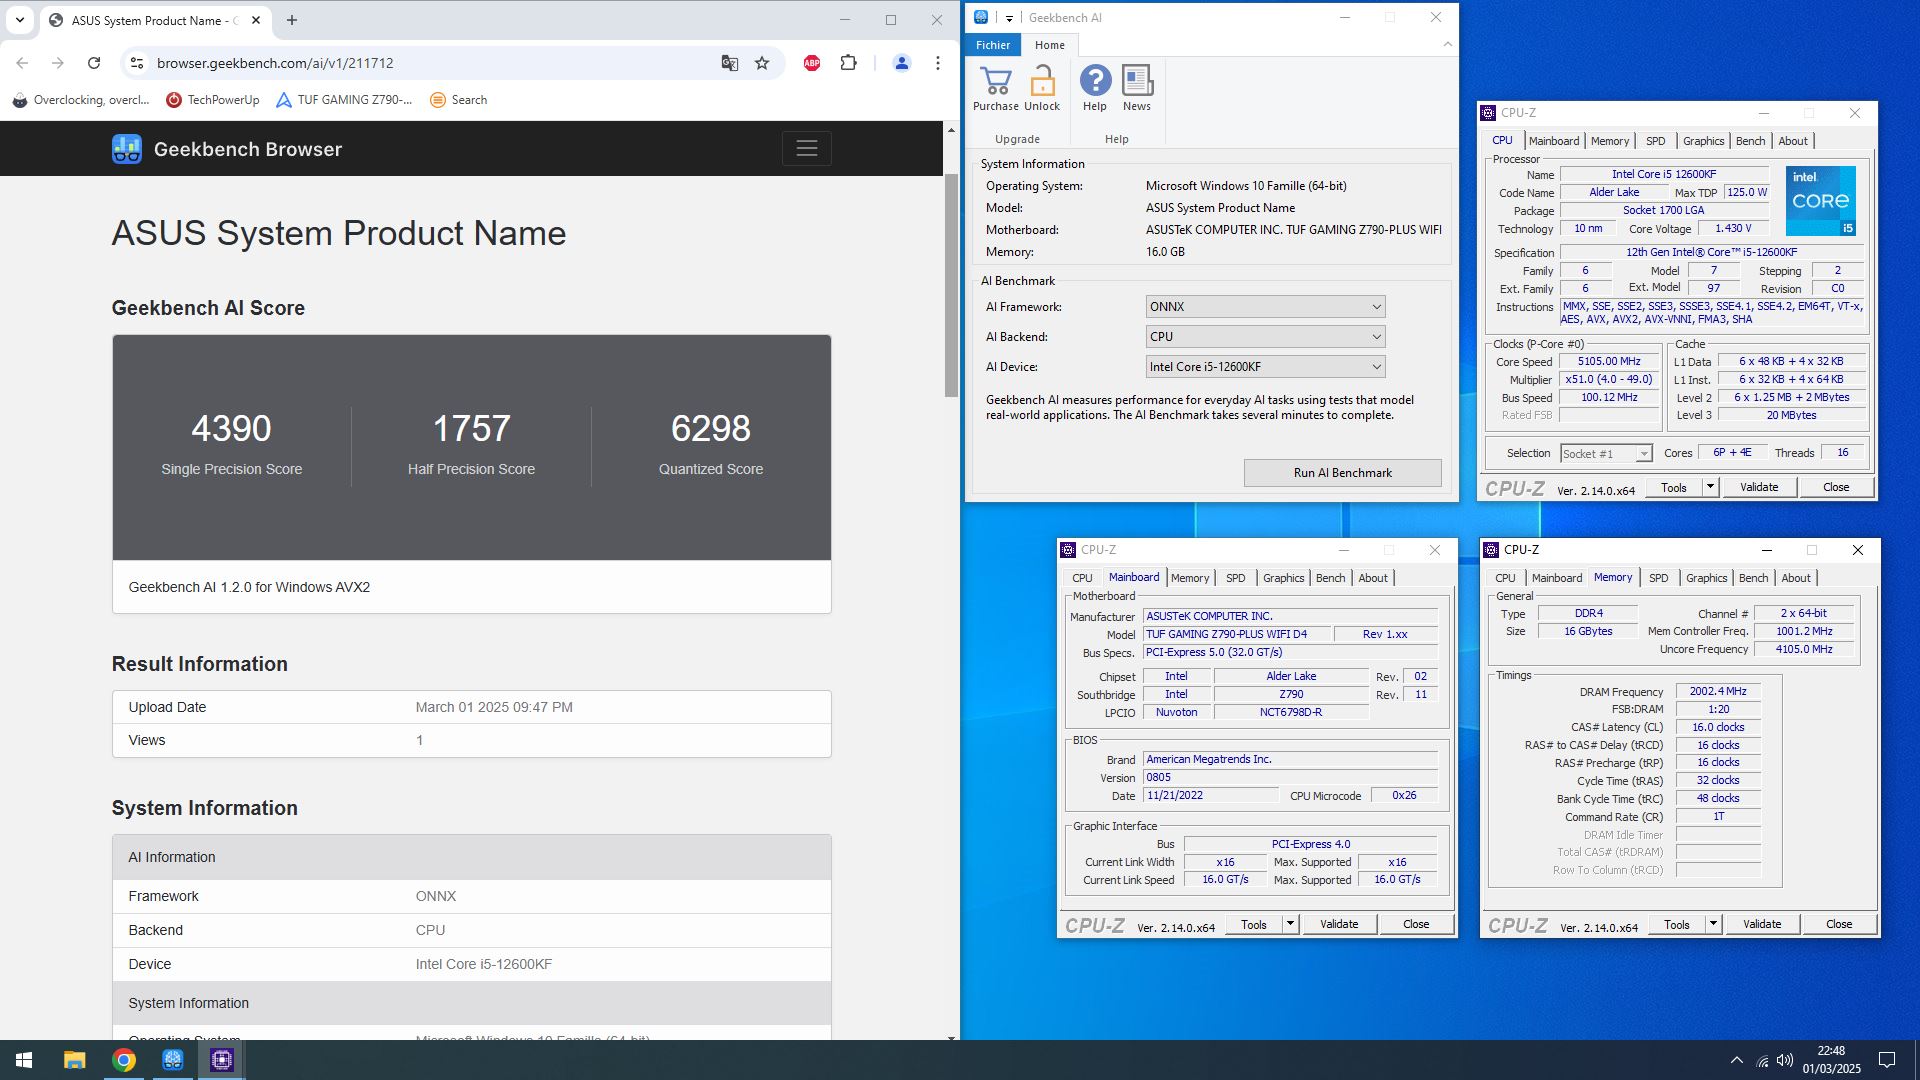Open Chrome from the taskbar

coord(124,1060)
